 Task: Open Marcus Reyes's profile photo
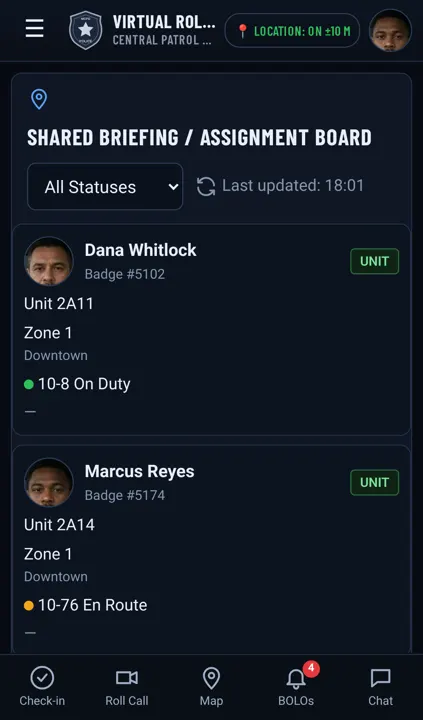(49, 483)
